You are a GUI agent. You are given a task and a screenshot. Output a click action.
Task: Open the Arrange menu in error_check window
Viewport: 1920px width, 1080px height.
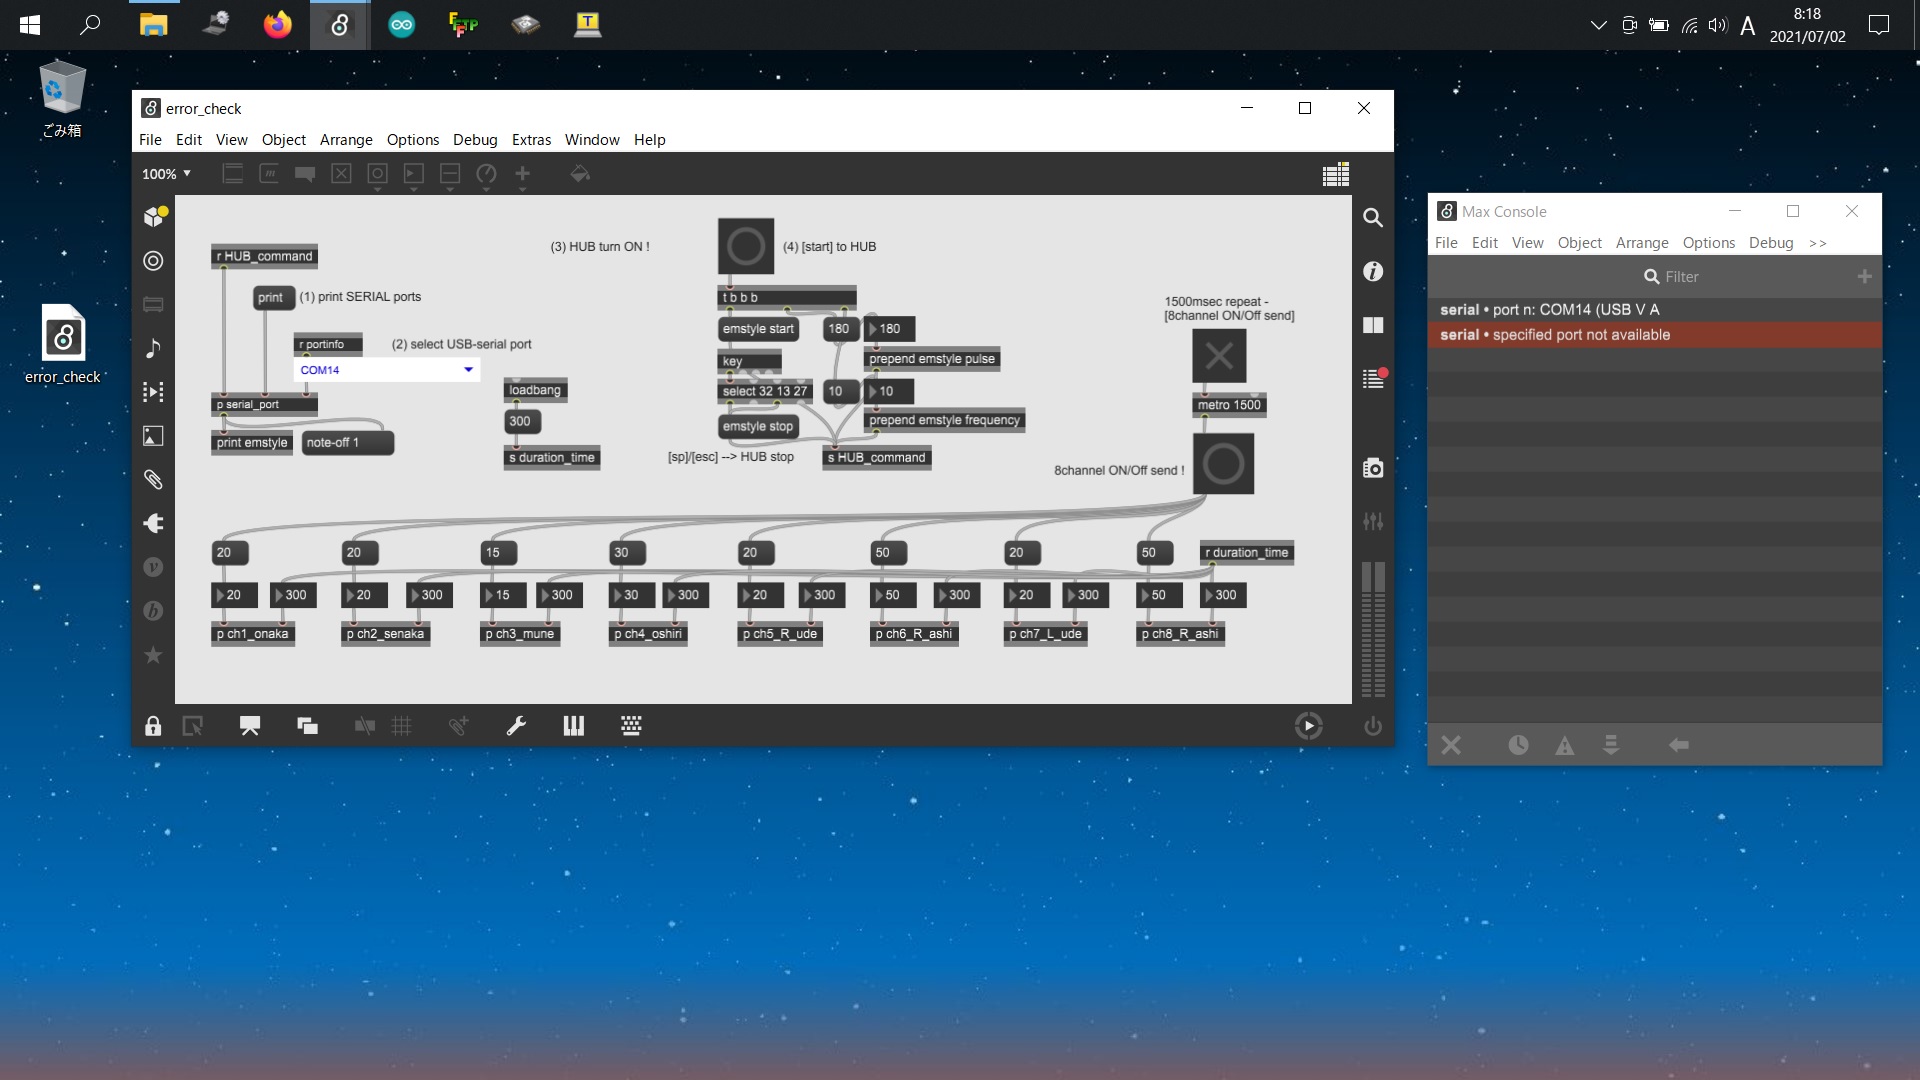tap(346, 140)
